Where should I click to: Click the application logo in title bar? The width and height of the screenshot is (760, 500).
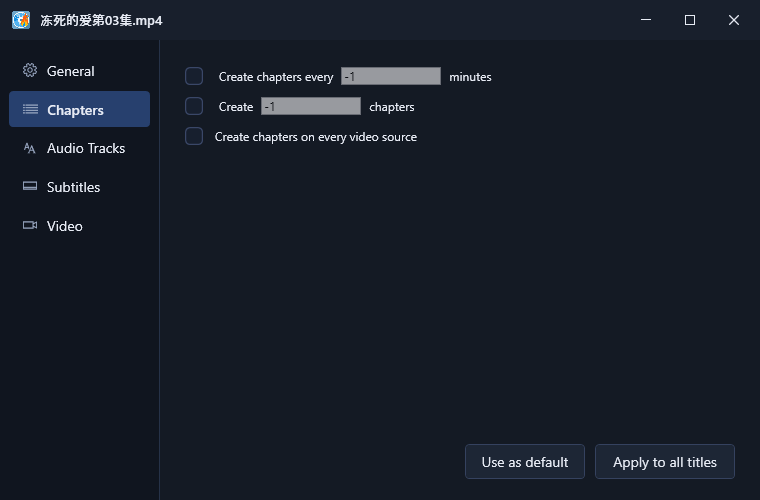[21, 20]
